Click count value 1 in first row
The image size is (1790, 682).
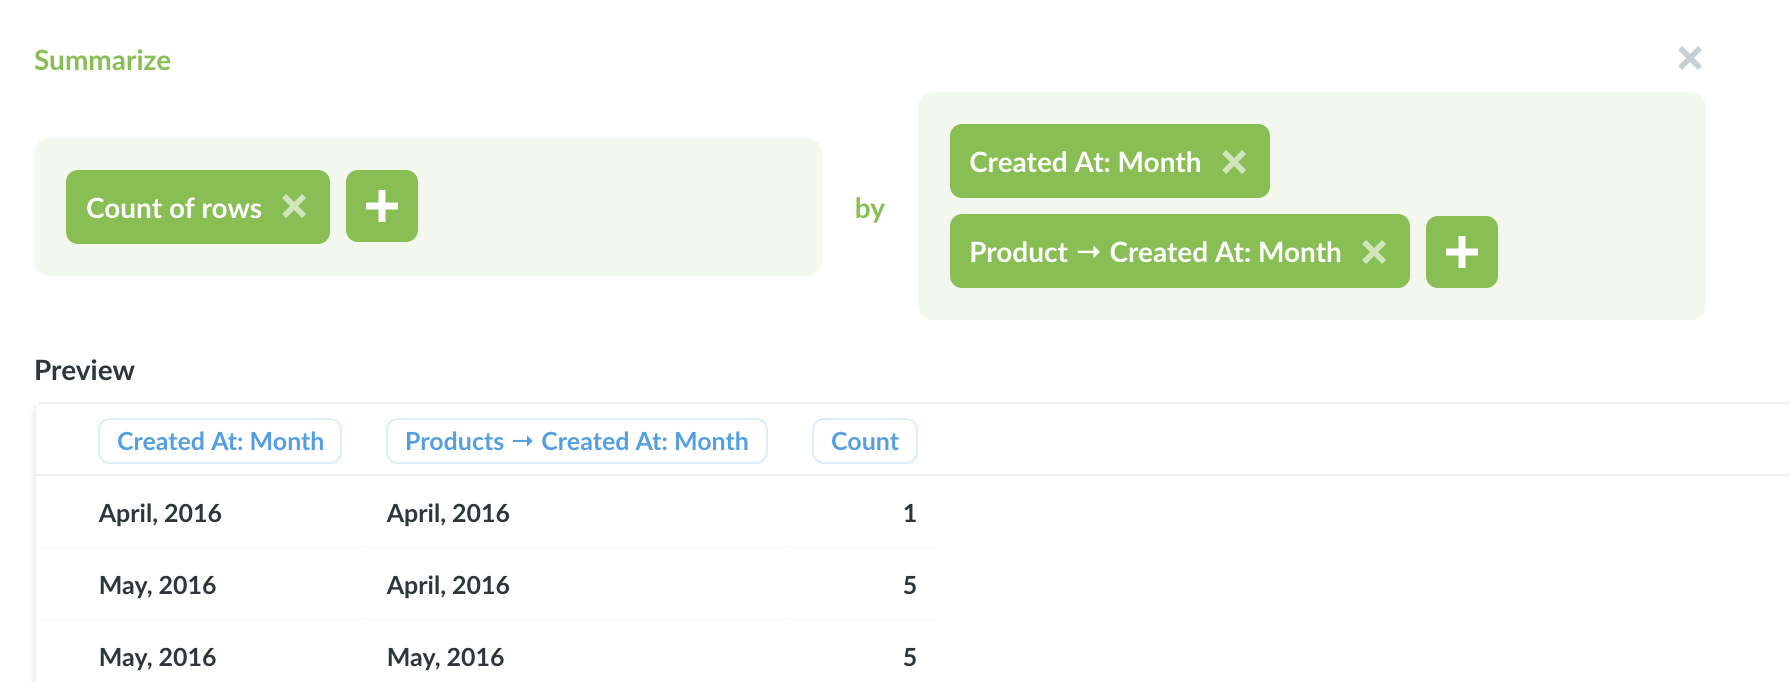click(x=909, y=513)
